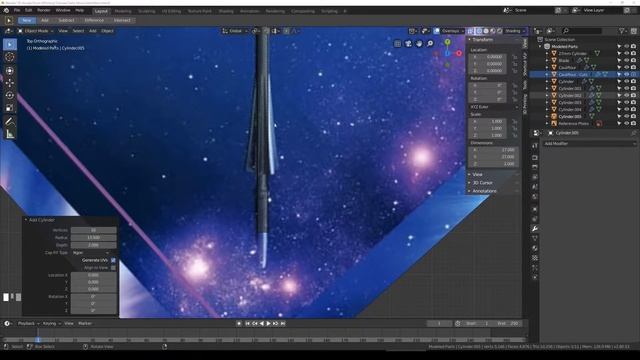Toggle visibility of Reference Photo item
The image size is (640, 360).
pos(627,123)
